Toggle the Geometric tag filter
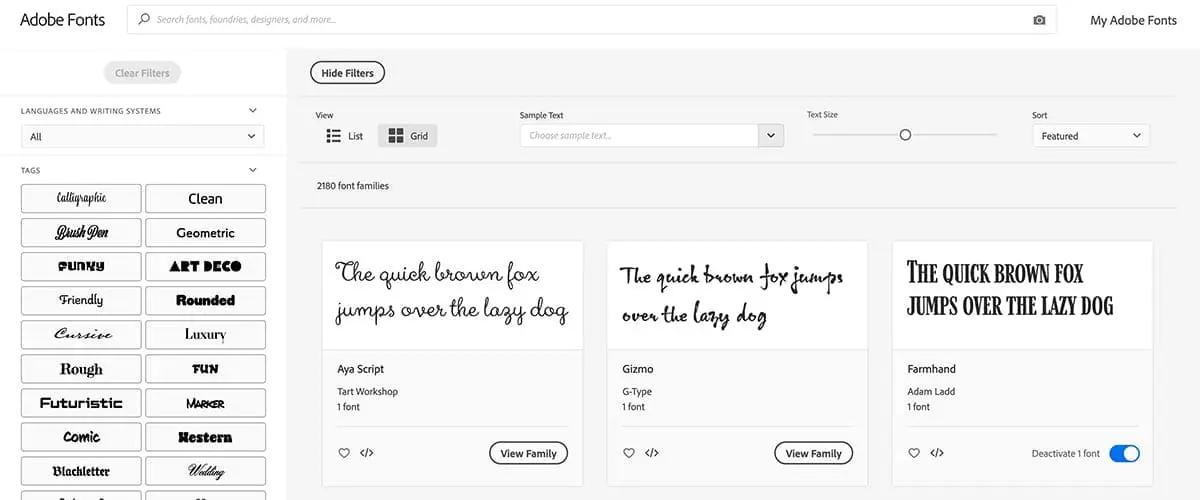 coord(205,232)
